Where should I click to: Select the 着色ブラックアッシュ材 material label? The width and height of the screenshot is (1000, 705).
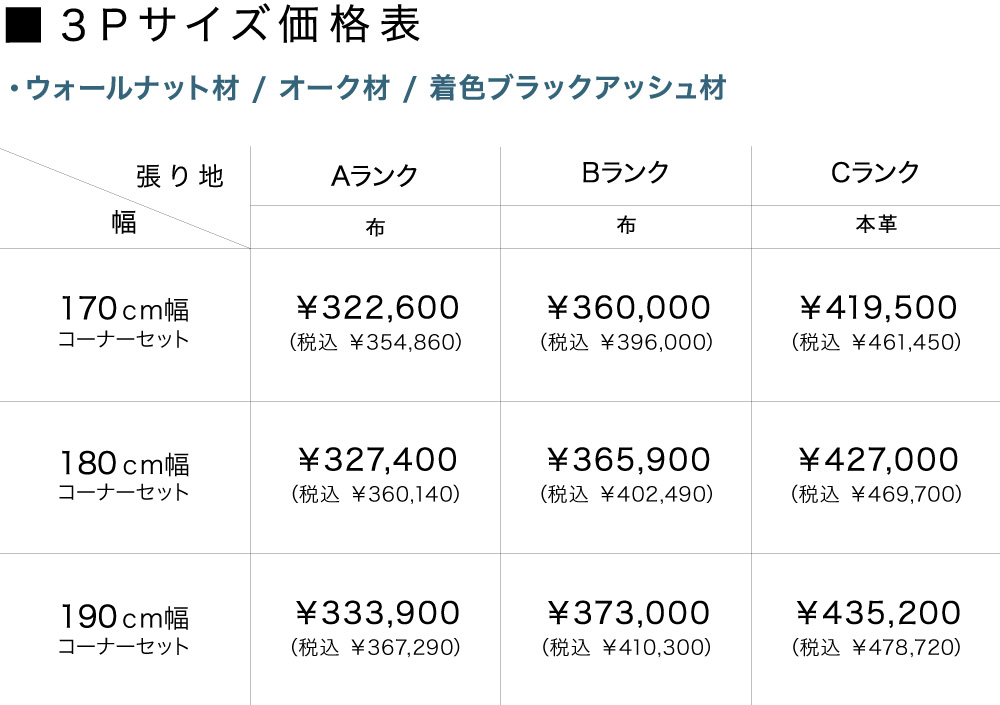pyautogui.click(x=577, y=89)
